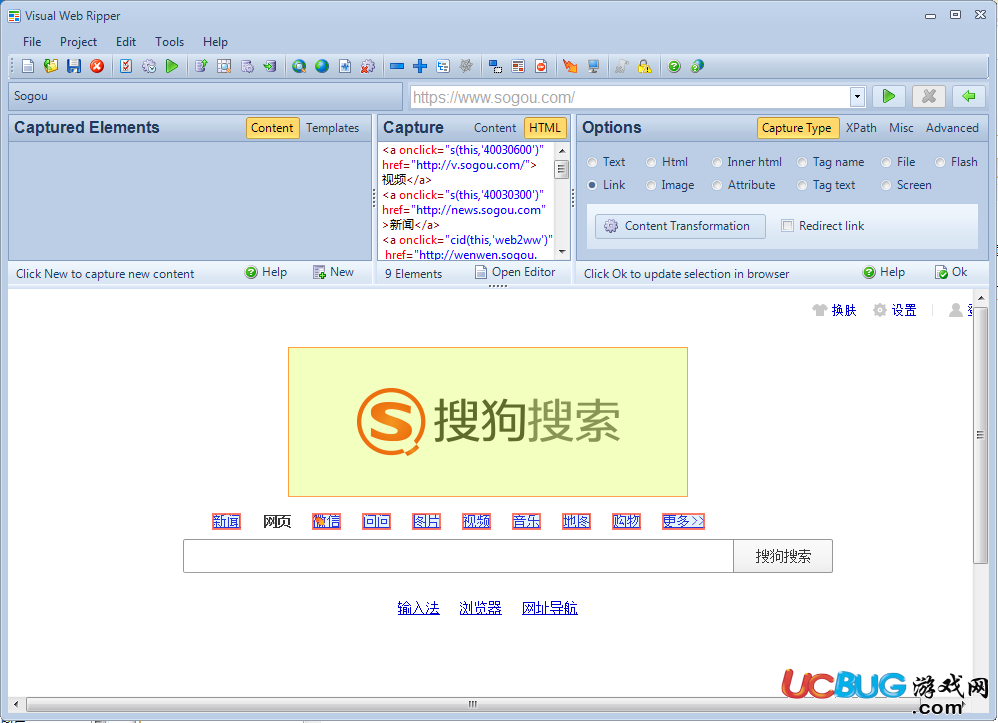Open the Project menu
This screenshot has width=998, height=723.
pyautogui.click(x=78, y=42)
